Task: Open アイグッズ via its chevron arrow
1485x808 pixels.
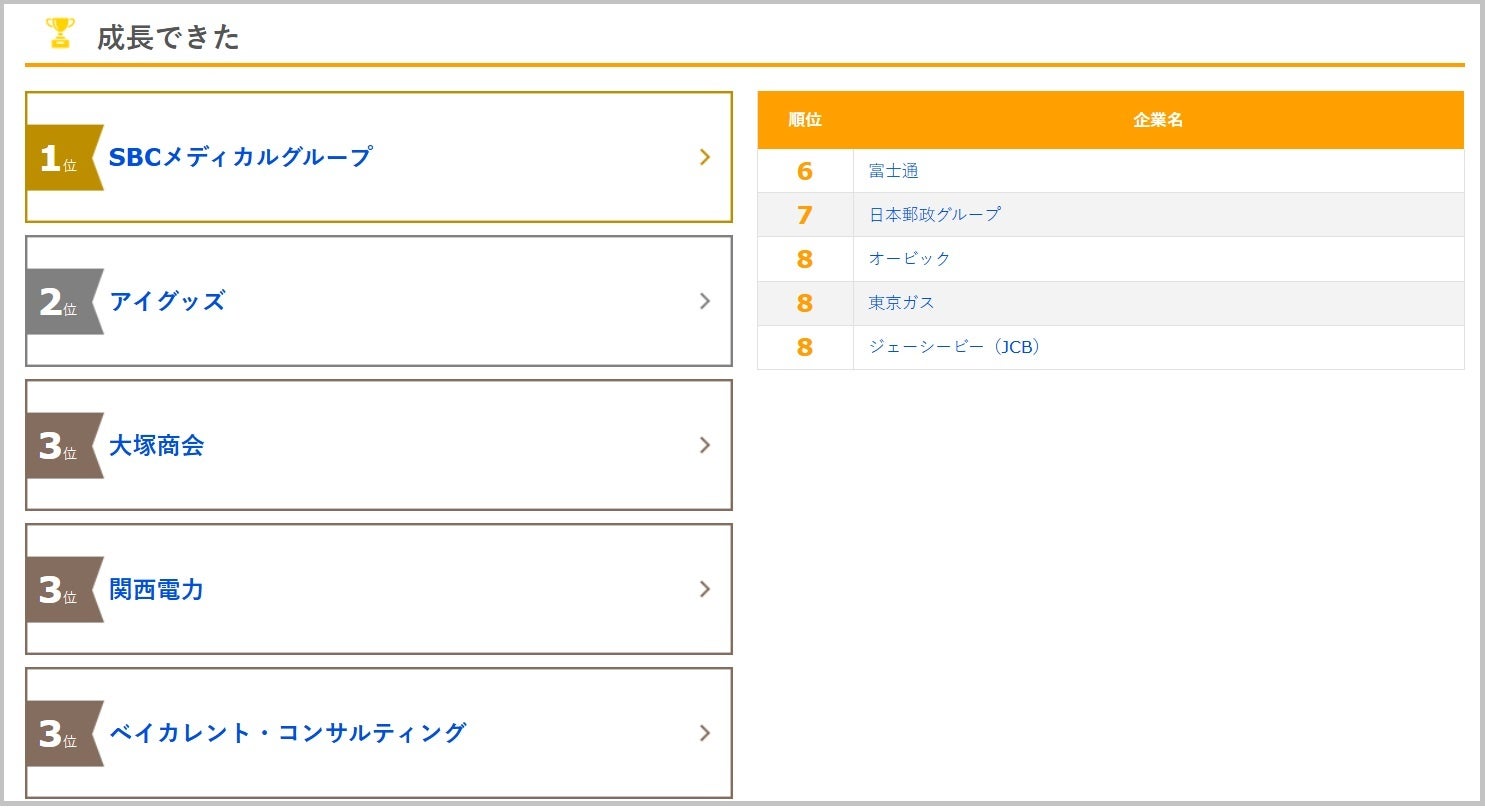Action: [705, 301]
